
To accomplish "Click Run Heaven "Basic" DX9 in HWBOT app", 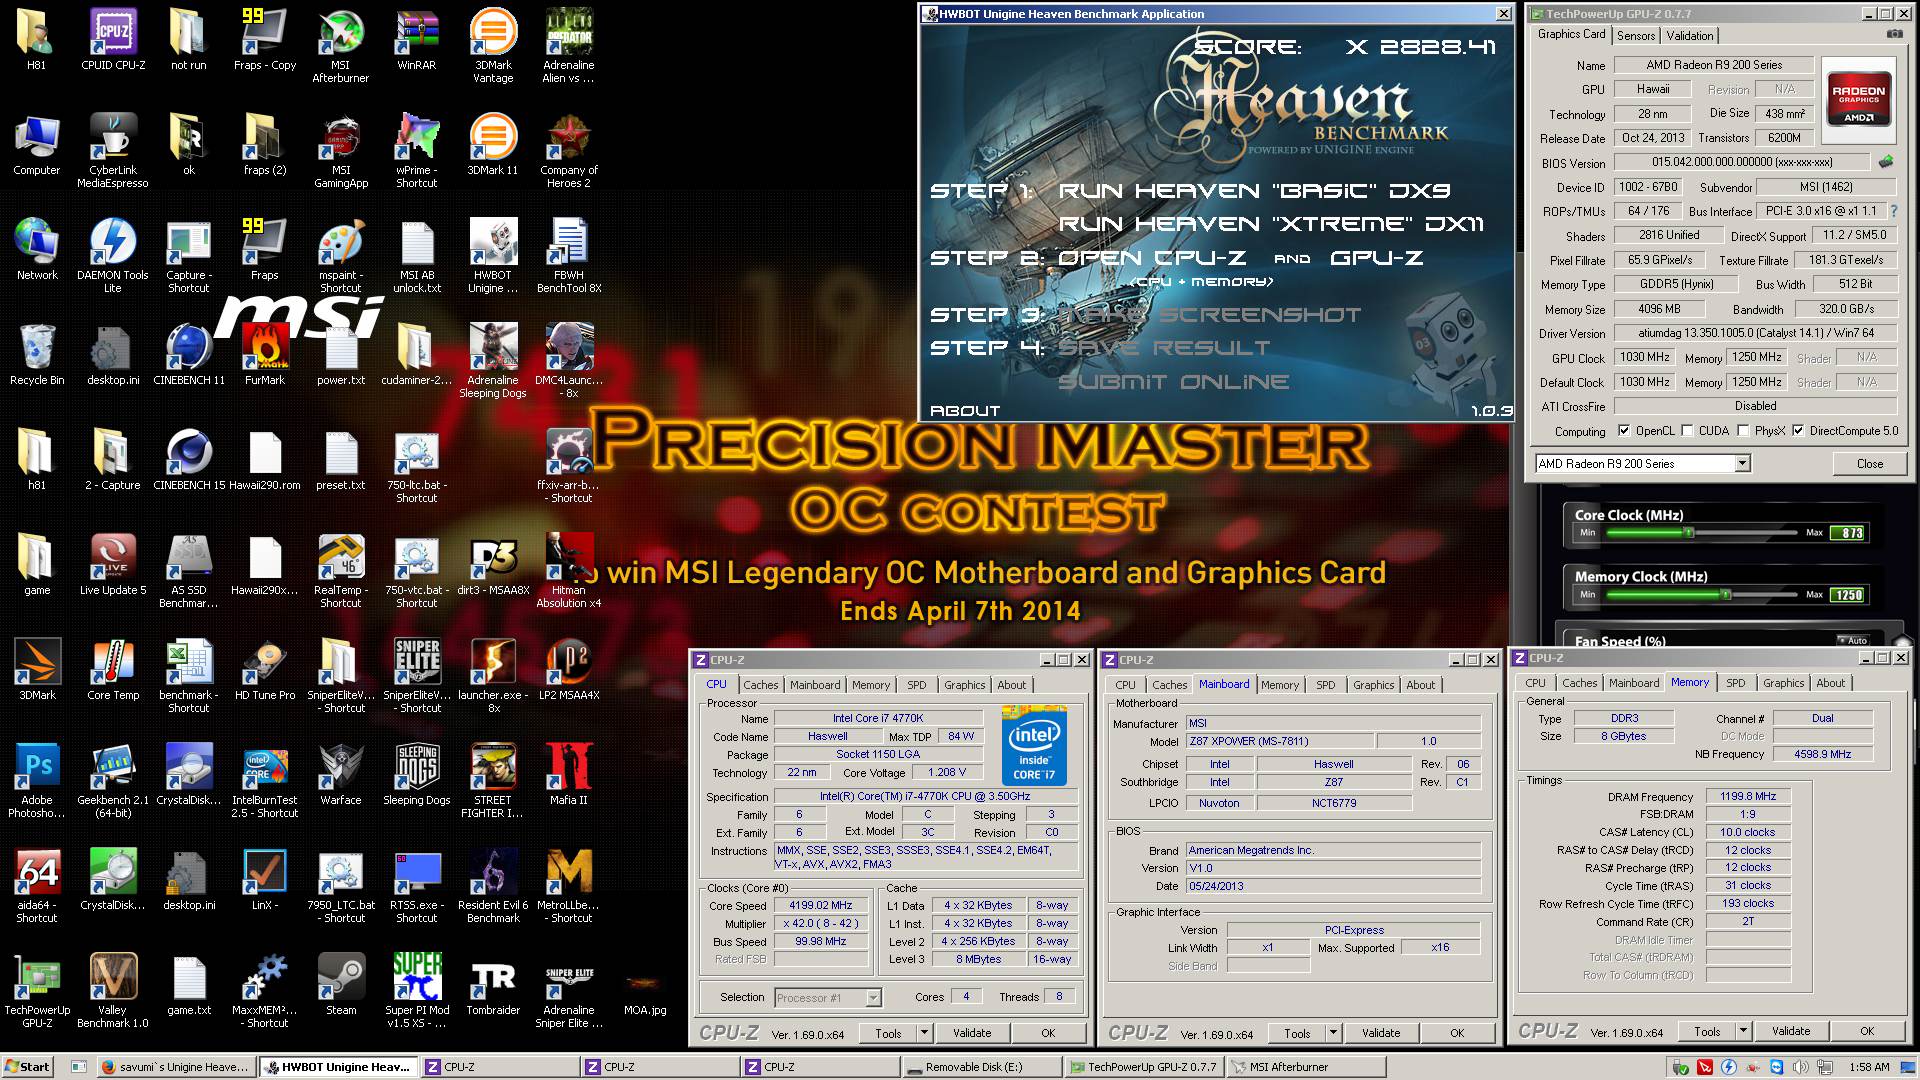I will tap(1254, 190).
